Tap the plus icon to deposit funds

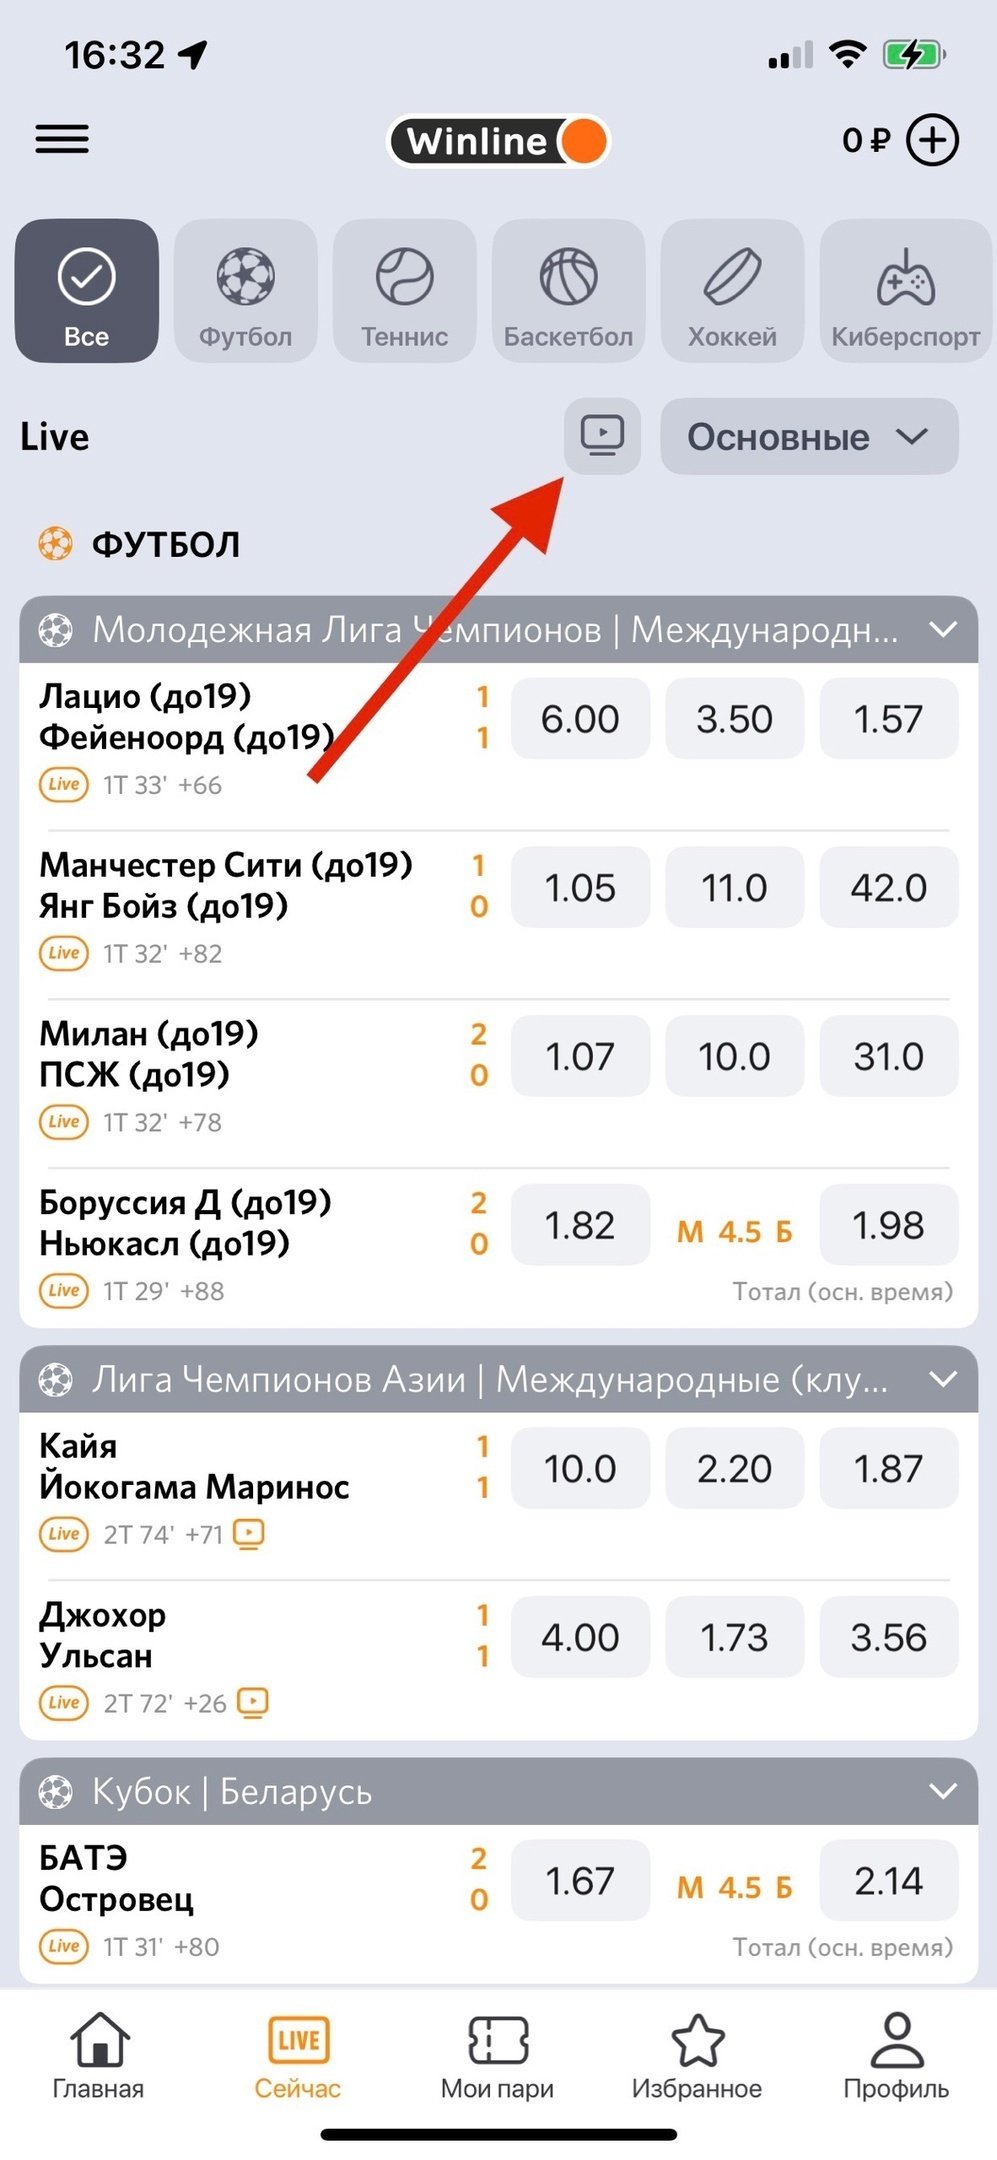[932, 140]
